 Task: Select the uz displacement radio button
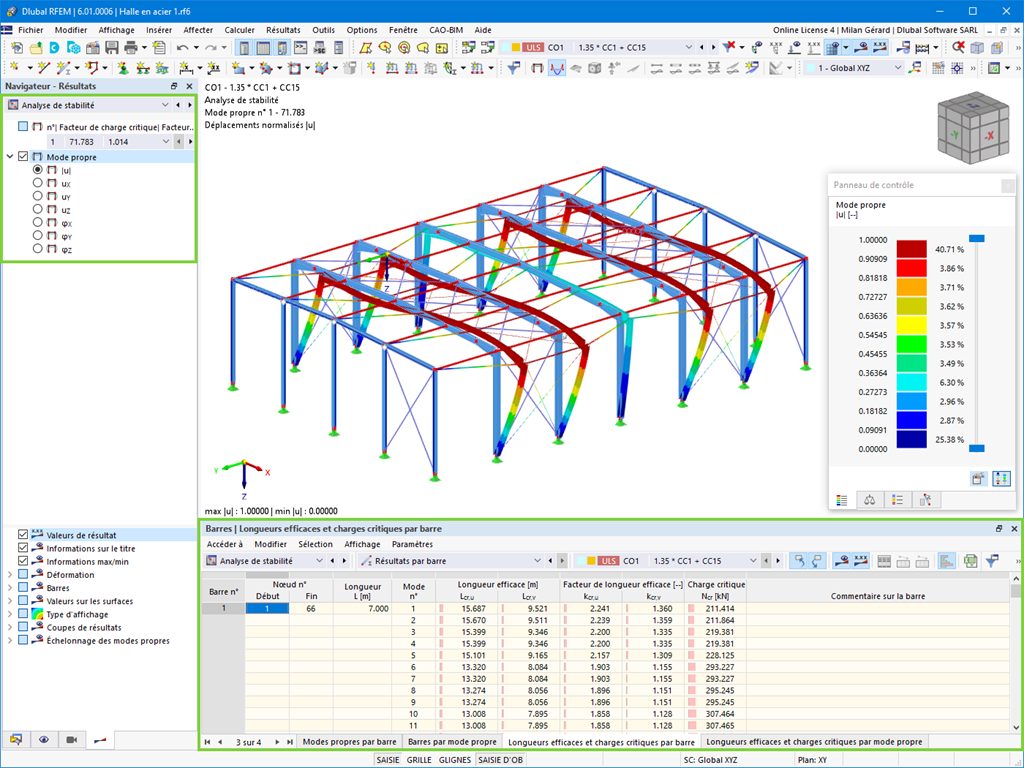pyautogui.click(x=38, y=210)
